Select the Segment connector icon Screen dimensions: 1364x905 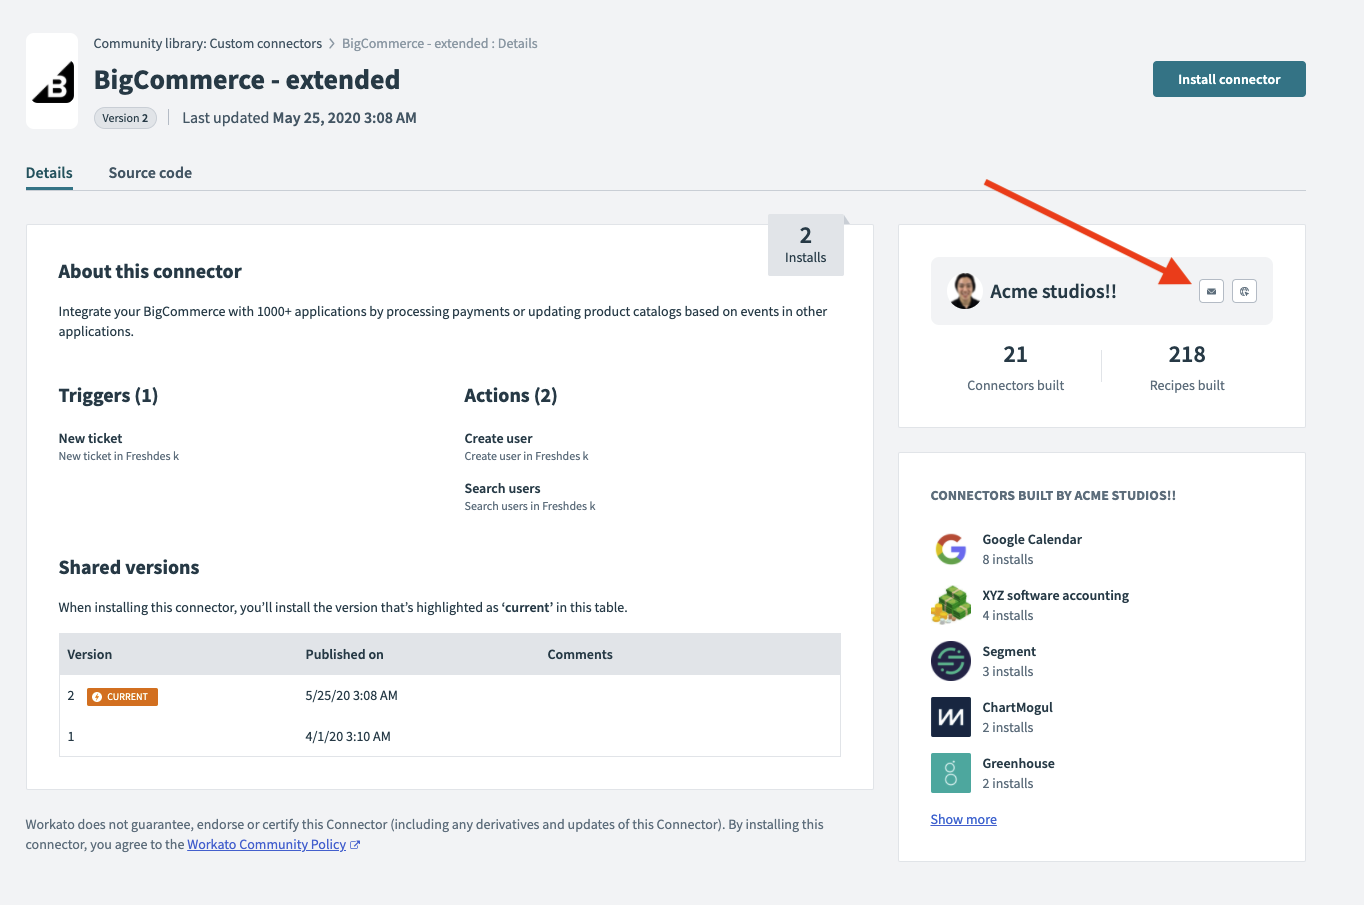950,661
